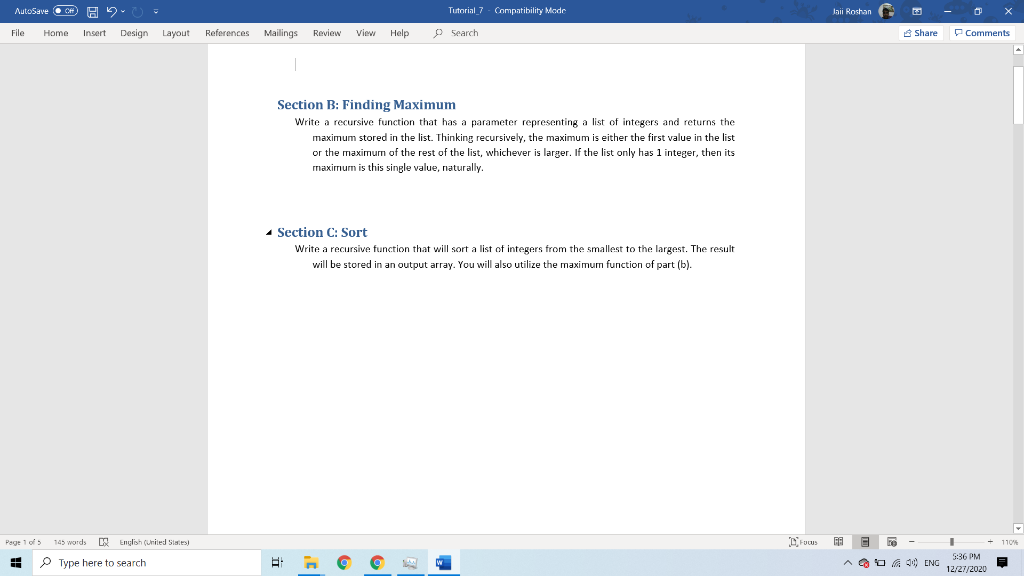Open the Mailings tab
Viewport: 1024px width, 576px height.
[280, 32]
